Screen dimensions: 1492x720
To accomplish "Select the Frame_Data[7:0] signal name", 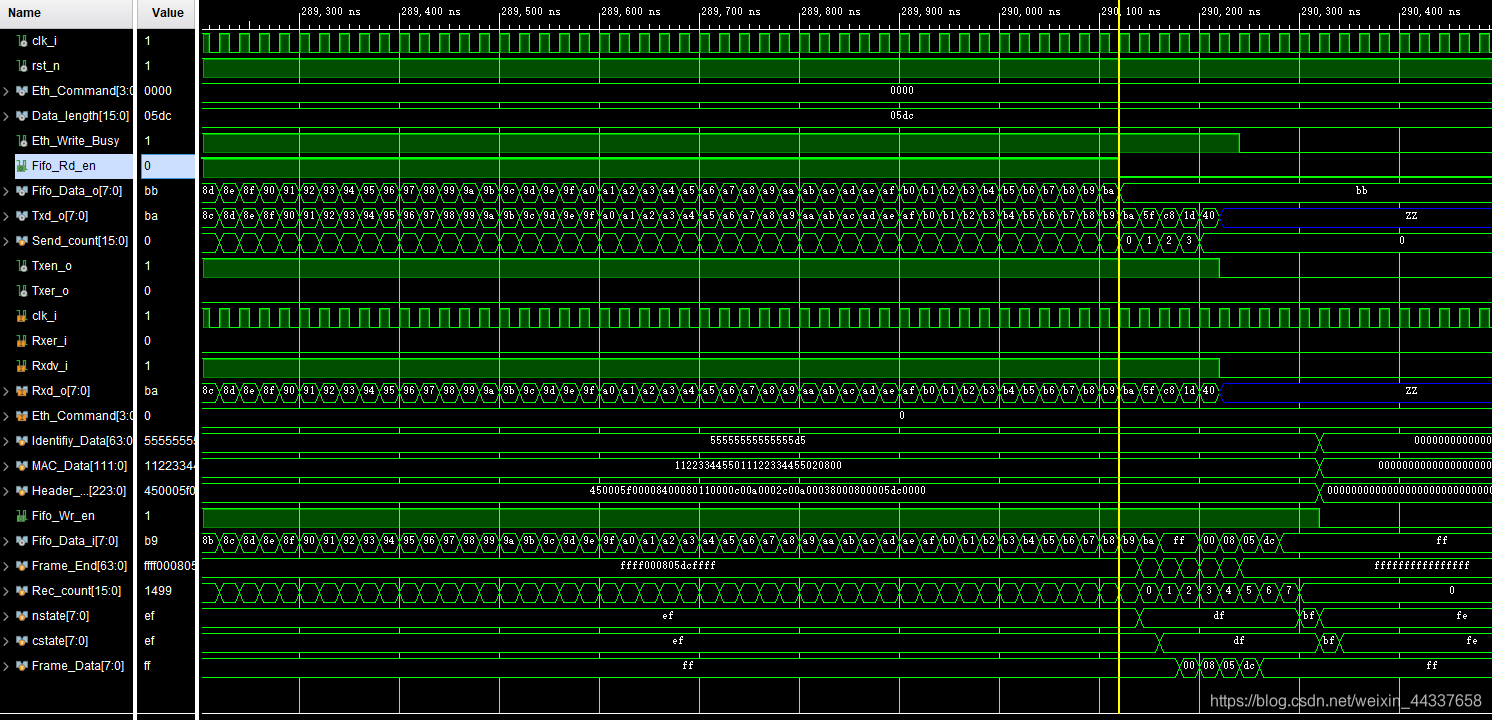I will 78,666.
